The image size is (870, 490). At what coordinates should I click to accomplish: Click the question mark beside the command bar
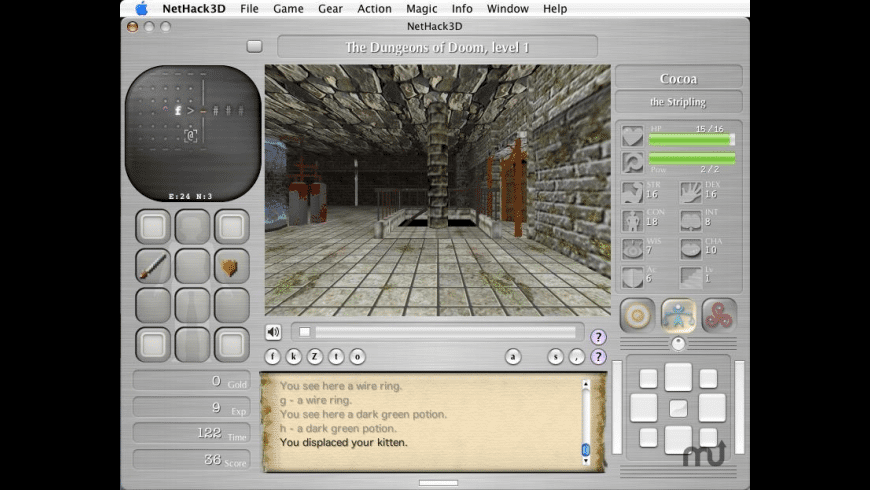(598, 337)
